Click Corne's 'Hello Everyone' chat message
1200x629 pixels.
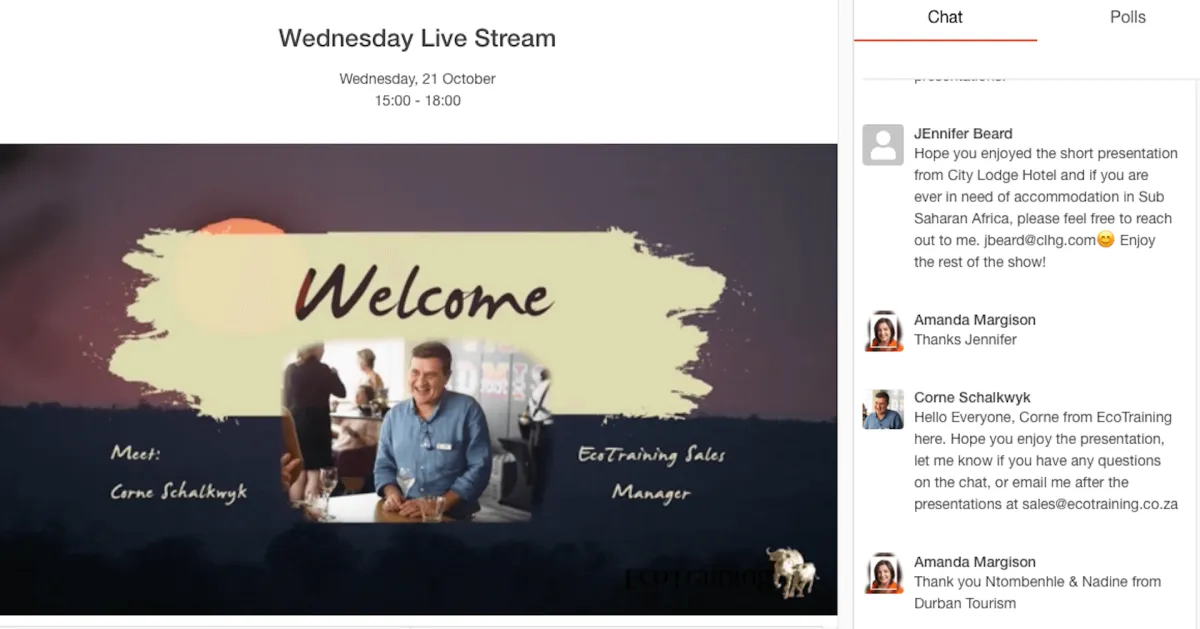coord(1045,461)
